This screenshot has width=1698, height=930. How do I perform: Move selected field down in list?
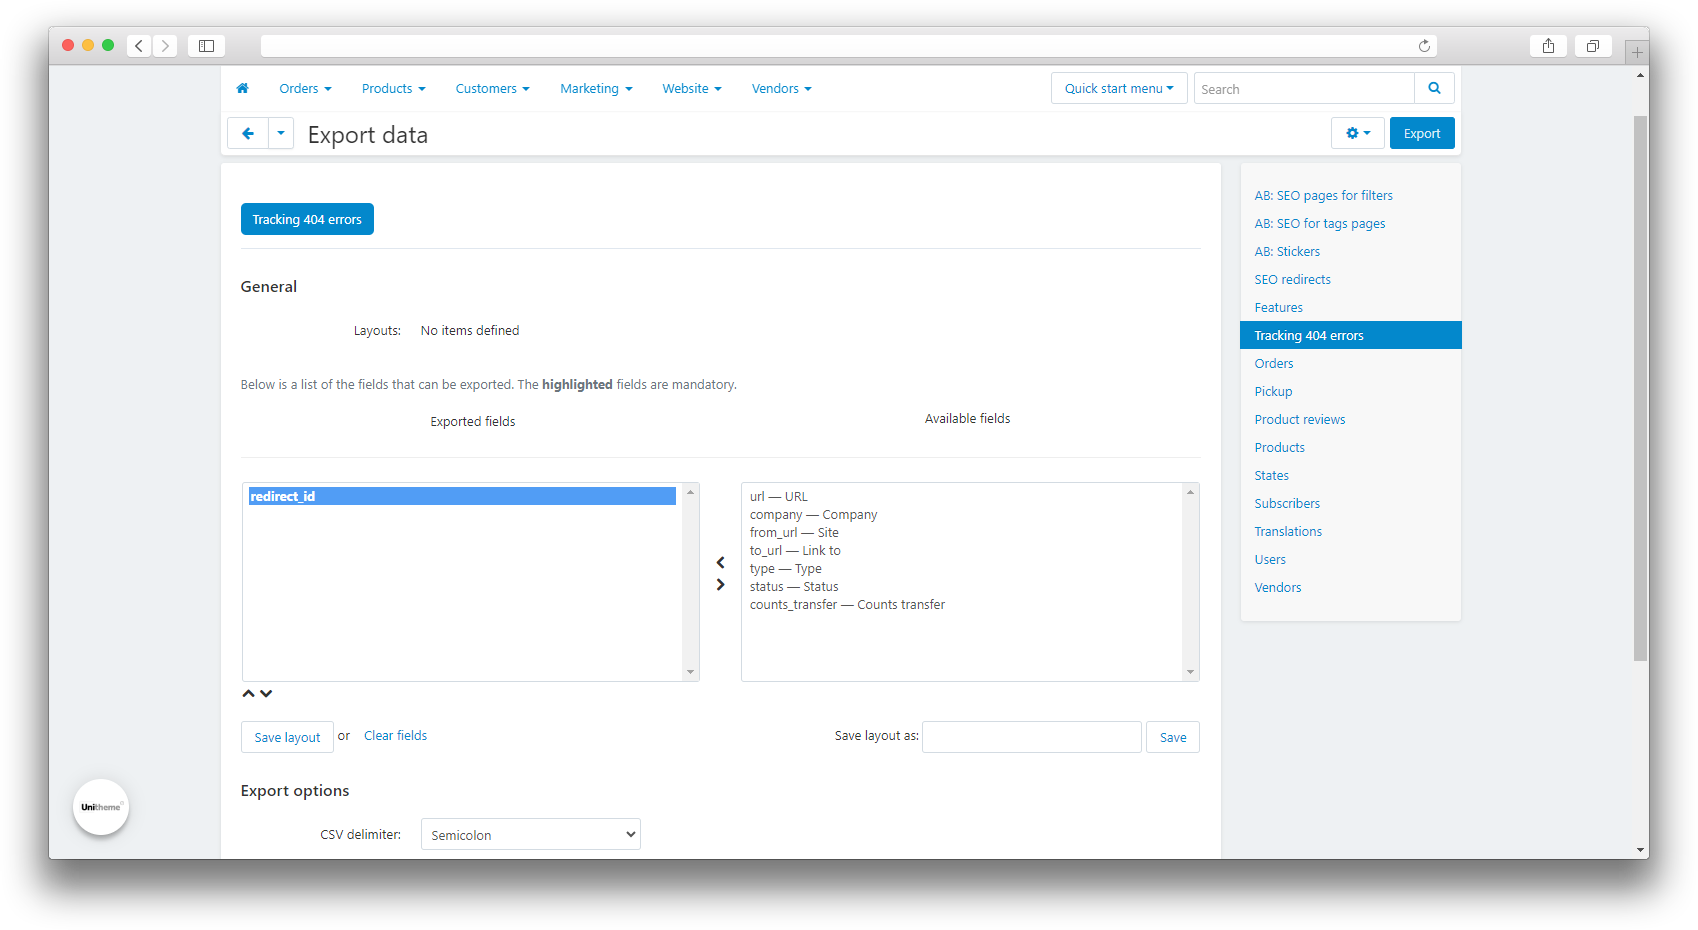pyautogui.click(x=266, y=694)
